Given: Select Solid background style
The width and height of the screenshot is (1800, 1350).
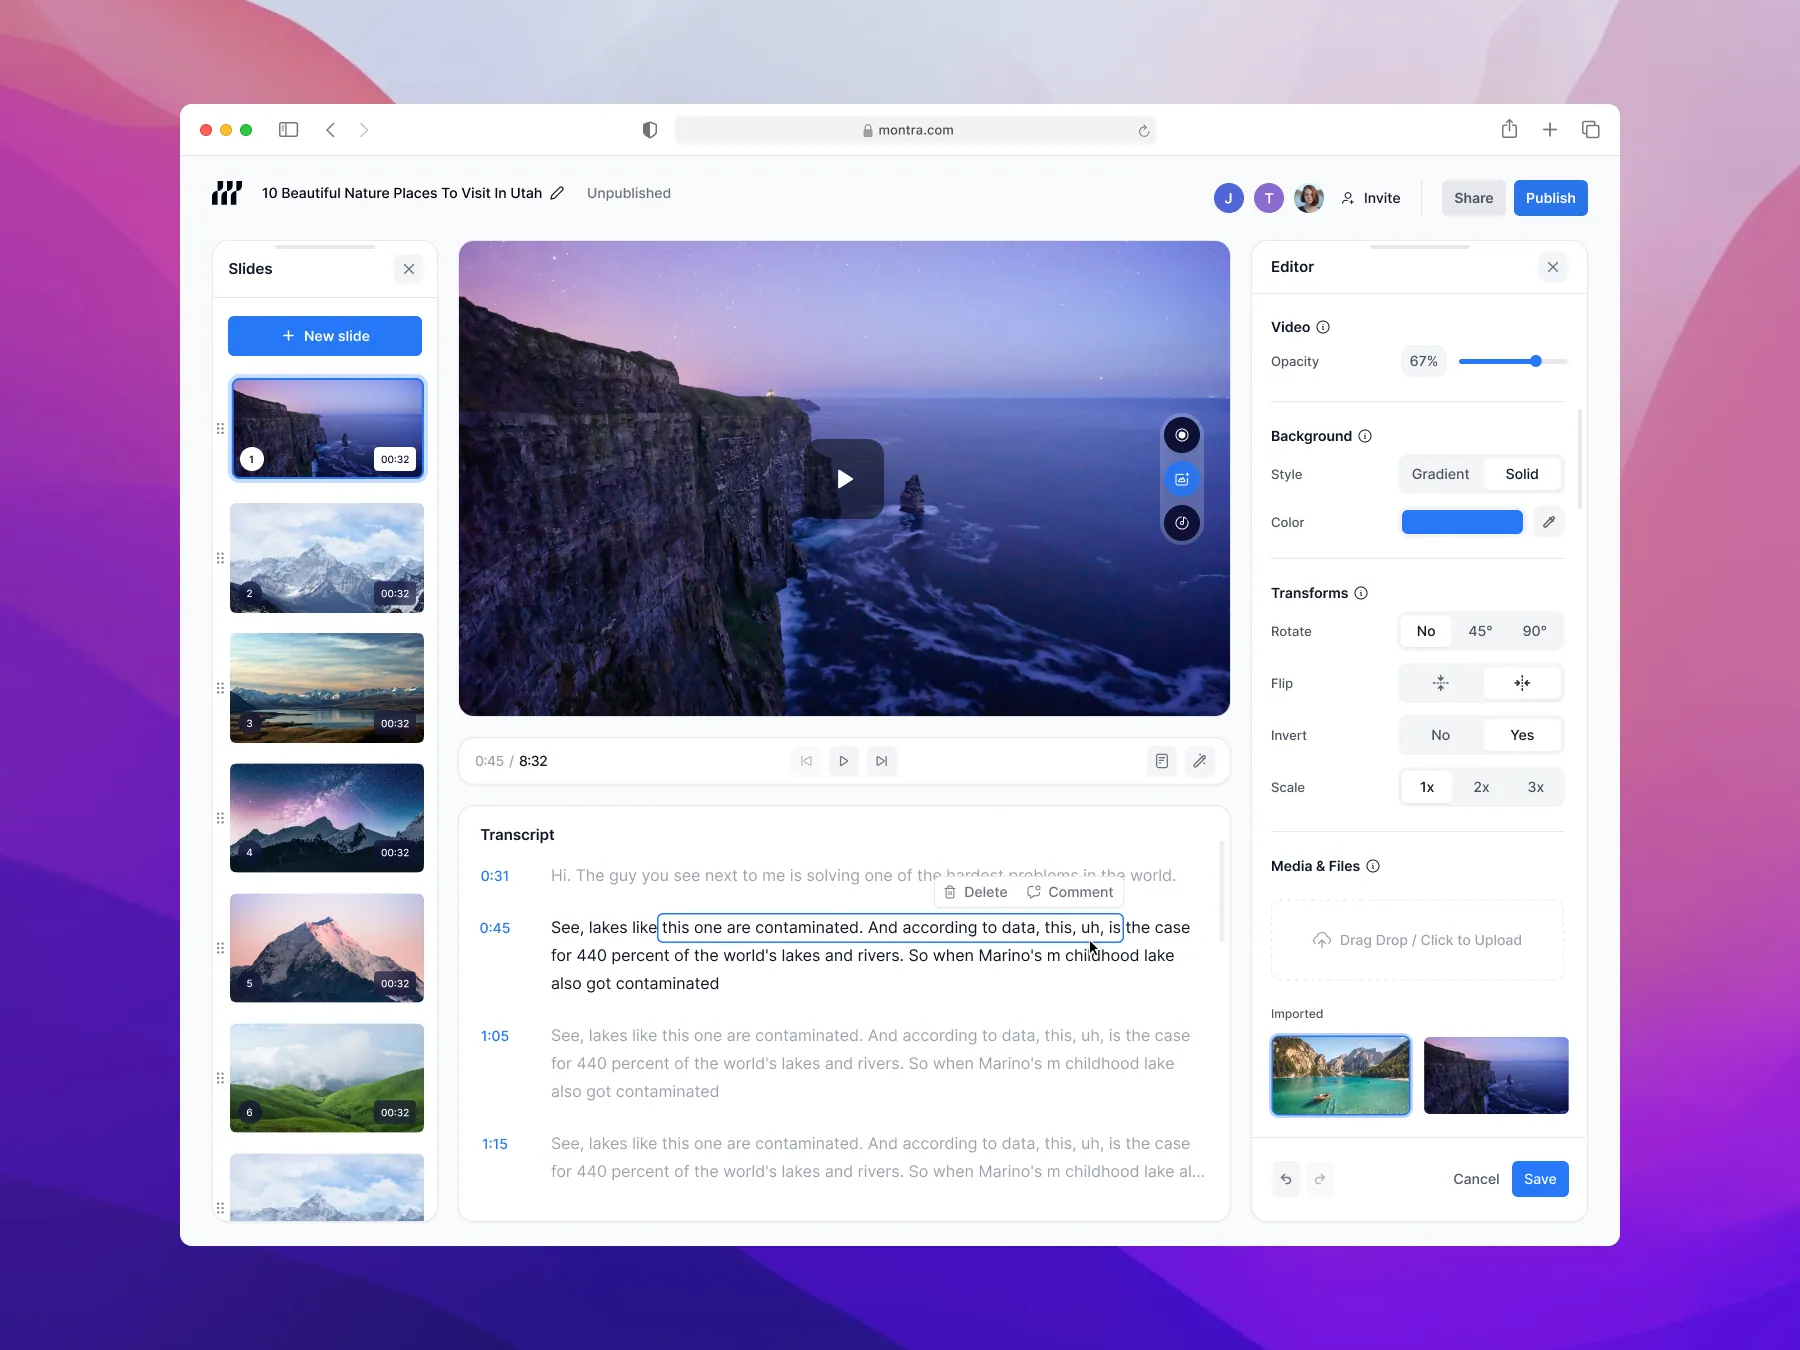Looking at the screenshot, I should [1522, 474].
